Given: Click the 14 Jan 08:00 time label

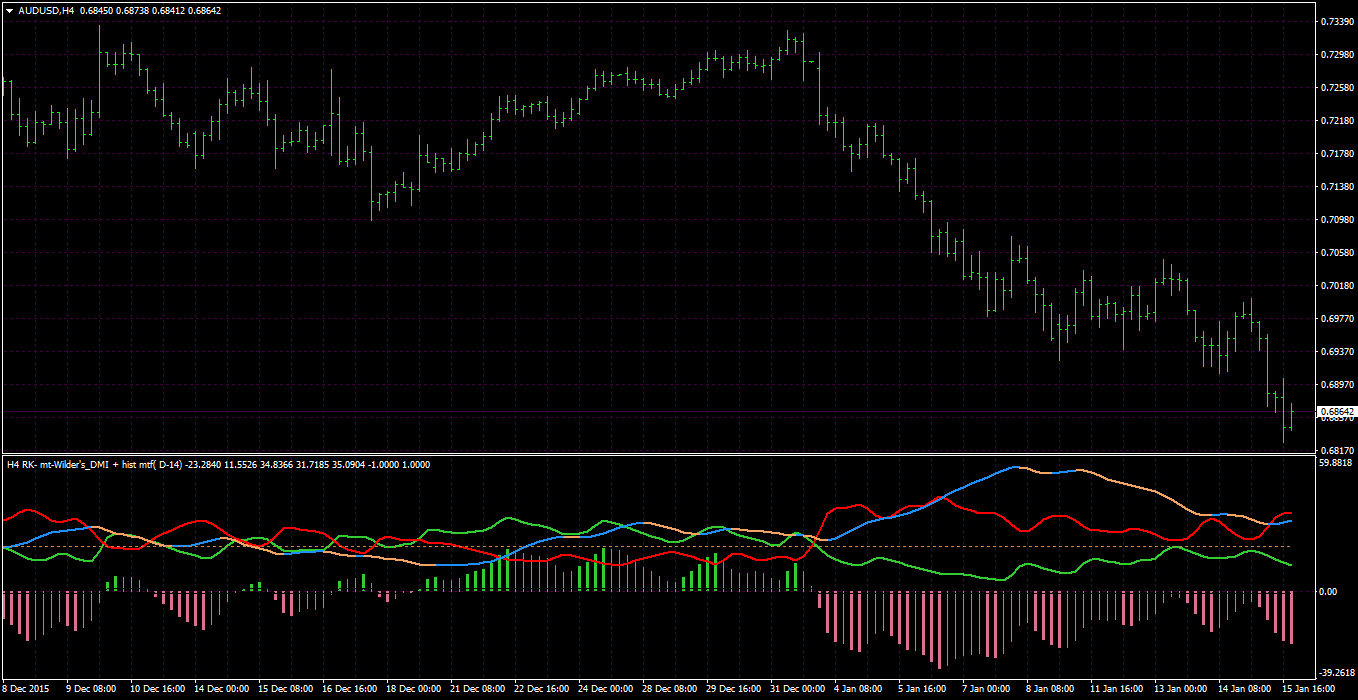Looking at the screenshot, I should (1244, 689).
